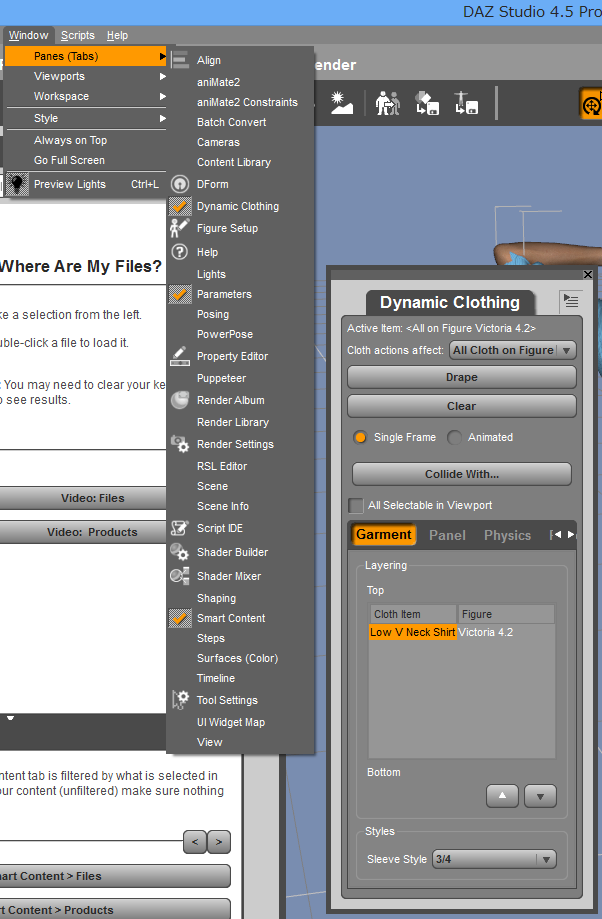602x919 pixels.
Task: Open Content Library pane from menu
Action: (x=233, y=162)
